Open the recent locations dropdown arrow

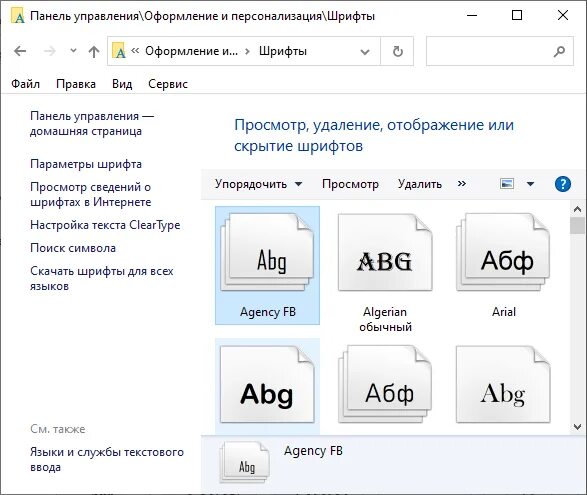73,51
